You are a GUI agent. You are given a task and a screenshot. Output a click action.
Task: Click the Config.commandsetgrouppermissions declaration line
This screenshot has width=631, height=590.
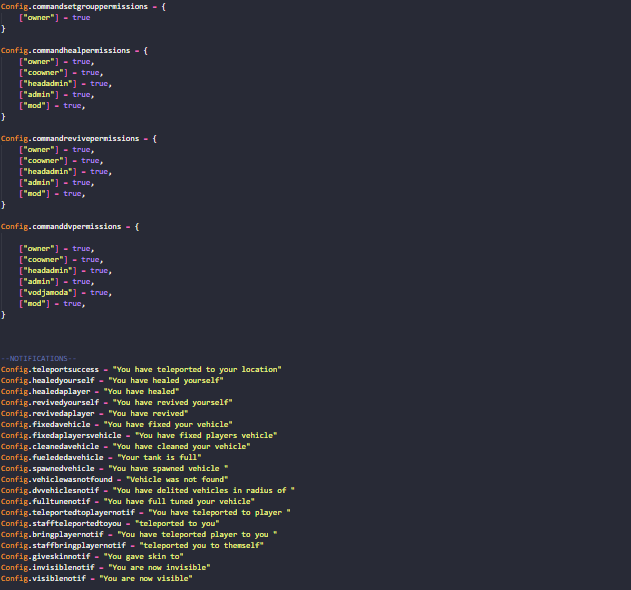click(x=78, y=7)
